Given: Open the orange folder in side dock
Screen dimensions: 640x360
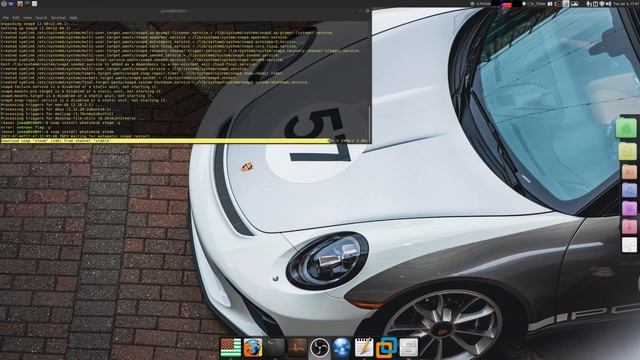Looking at the screenshot, I should pyautogui.click(x=629, y=172).
